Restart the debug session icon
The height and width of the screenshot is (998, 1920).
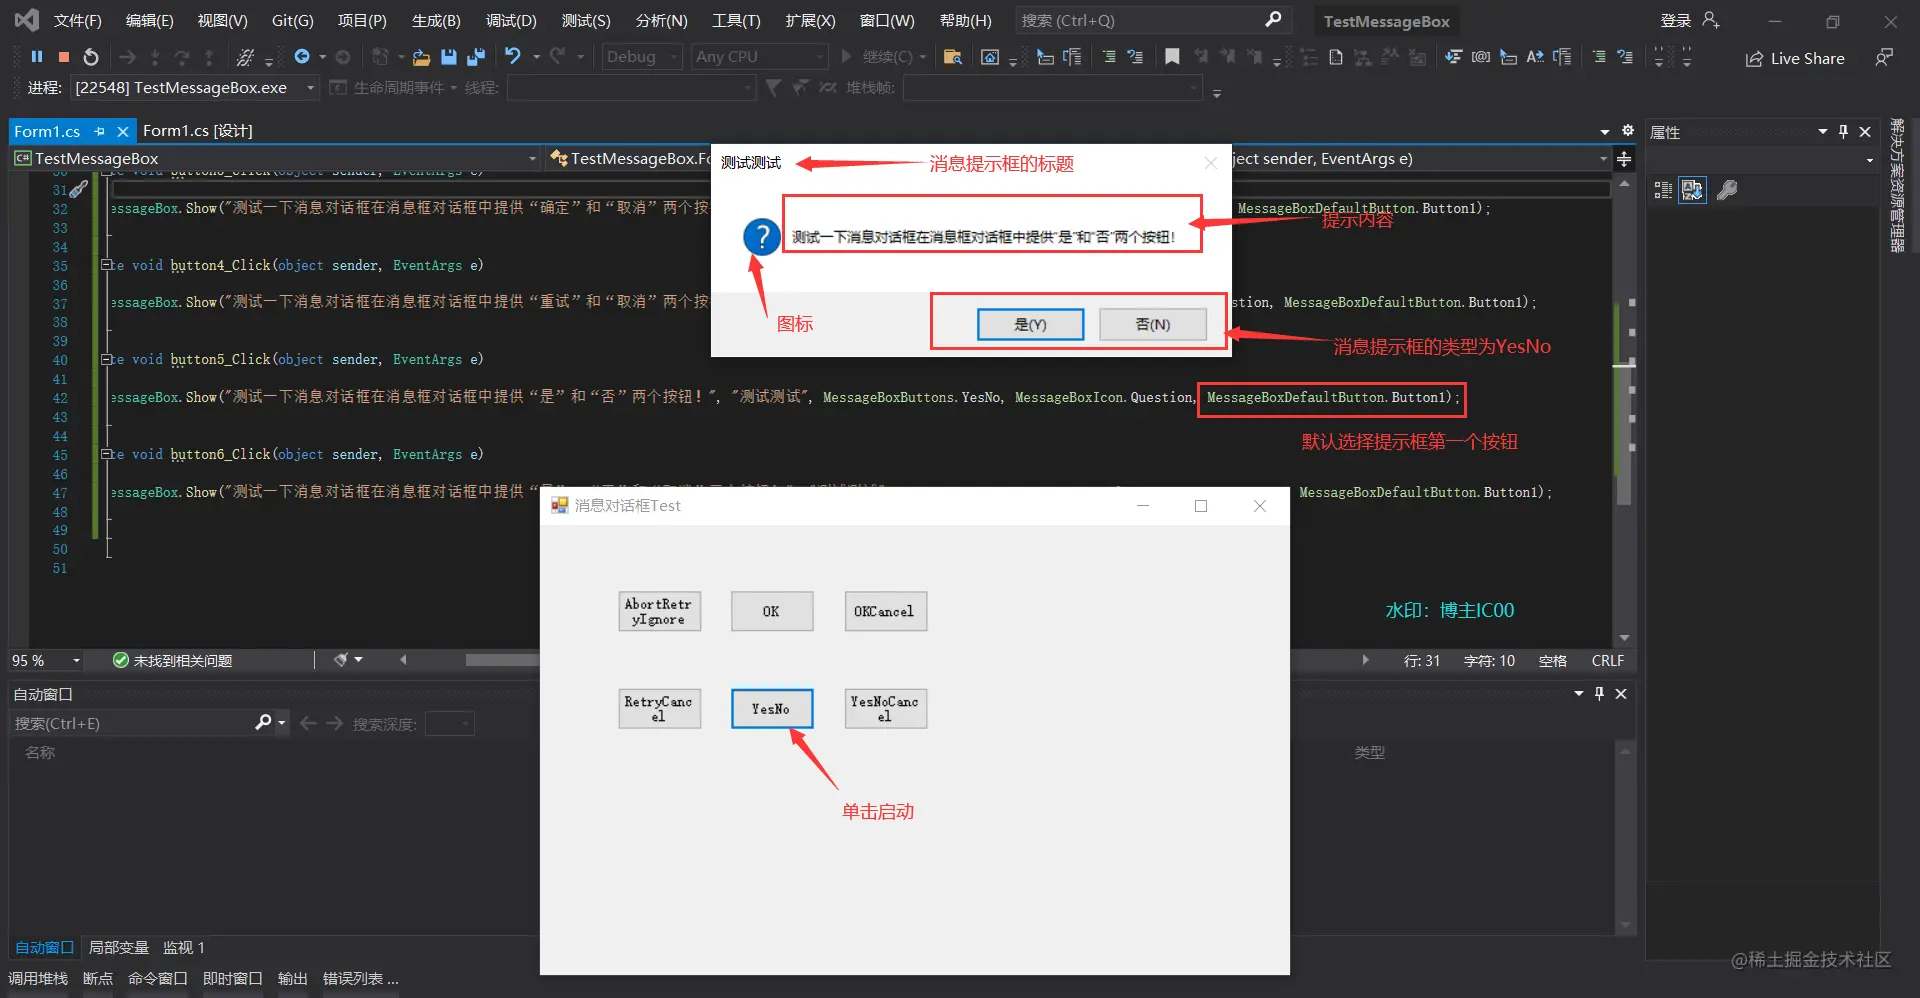click(x=91, y=57)
